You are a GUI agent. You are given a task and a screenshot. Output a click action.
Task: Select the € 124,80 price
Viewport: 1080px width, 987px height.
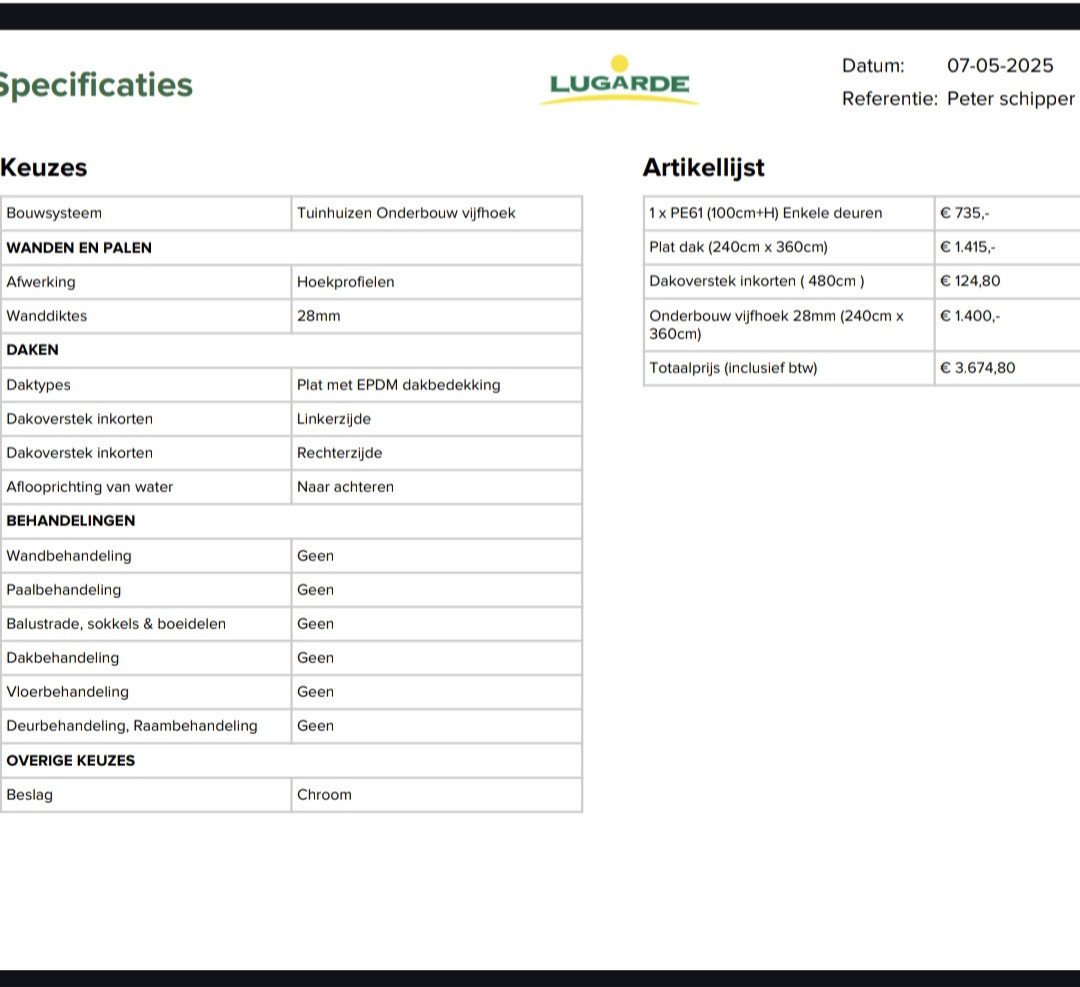click(x=970, y=281)
